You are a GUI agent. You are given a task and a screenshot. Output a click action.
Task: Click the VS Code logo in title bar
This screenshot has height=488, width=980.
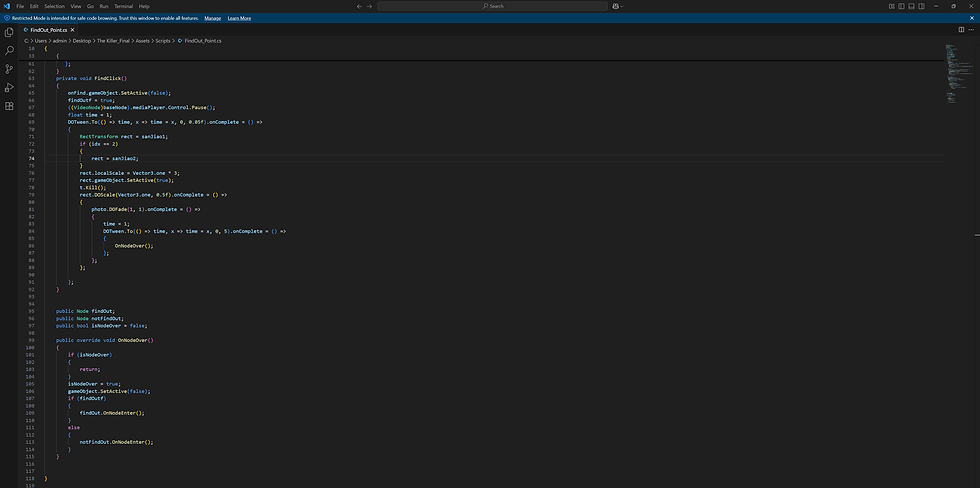tap(7, 6)
